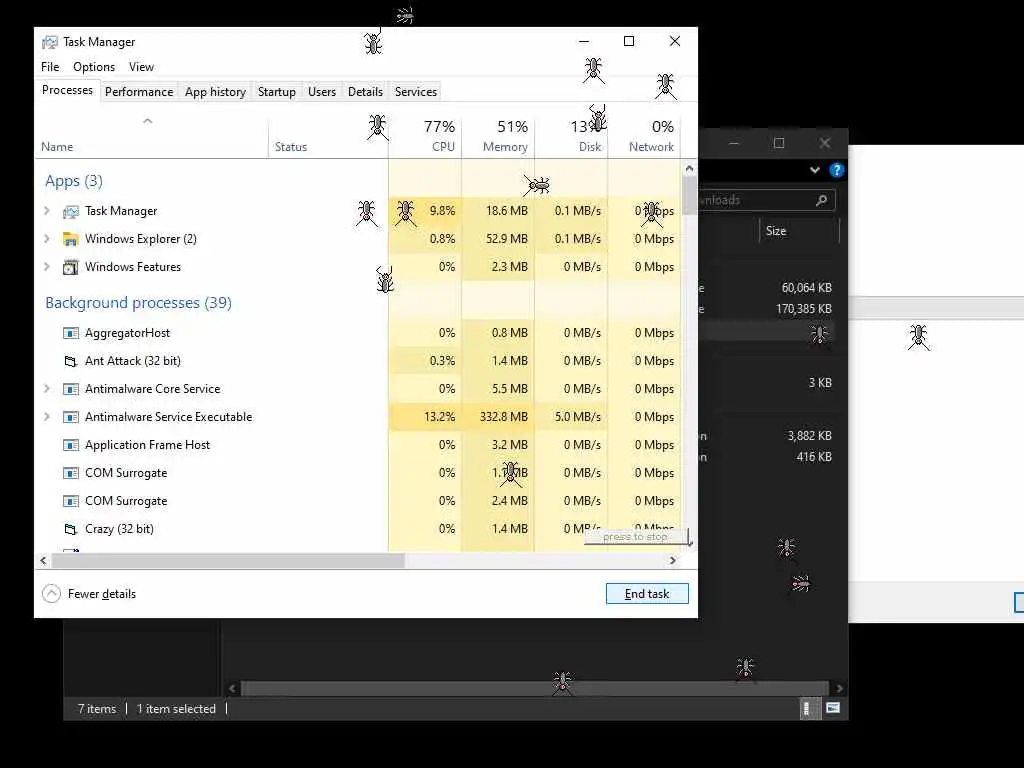This screenshot has width=1024, height=768.
Task: Select the 'Crazy (32 bit)' process name
Action: (120, 529)
